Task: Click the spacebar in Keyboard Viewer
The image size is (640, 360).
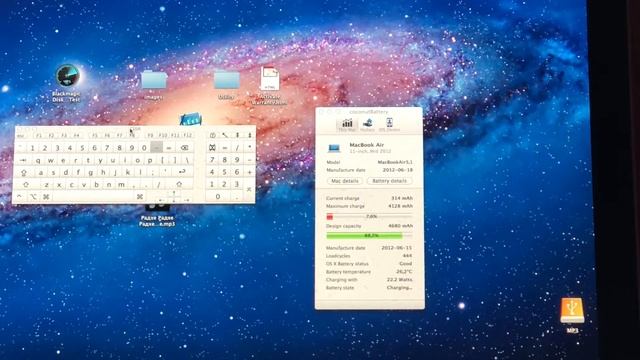Action: tap(93, 197)
